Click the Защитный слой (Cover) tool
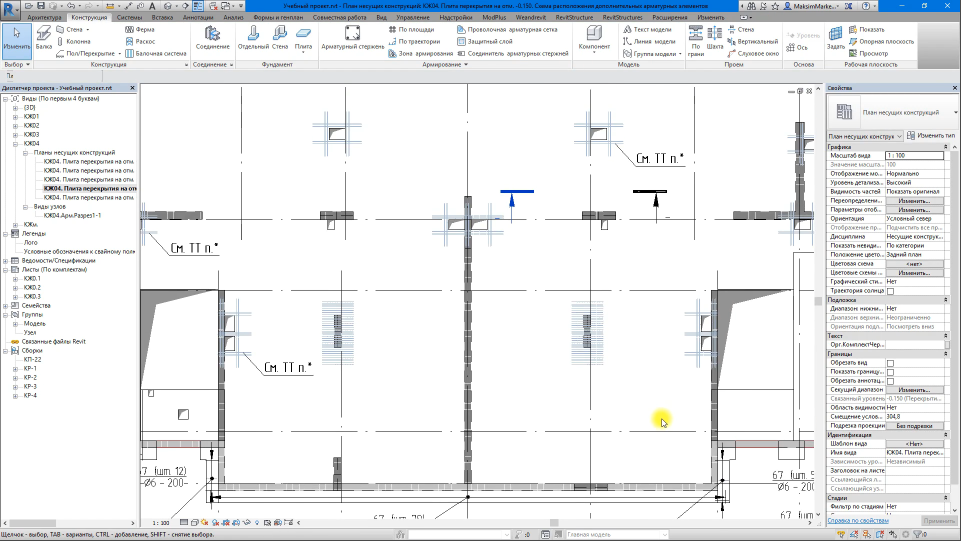The height and width of the screenshot is (541, 961). (x=485, y=42)
